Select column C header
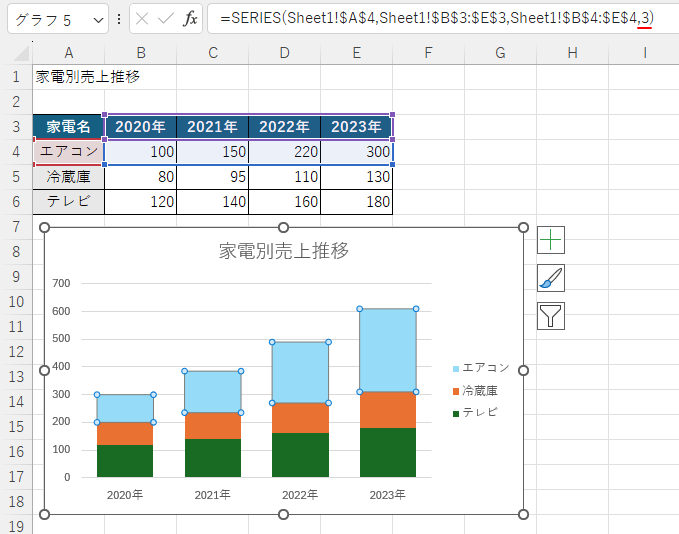Screen dimensions: 679x534 213,53
